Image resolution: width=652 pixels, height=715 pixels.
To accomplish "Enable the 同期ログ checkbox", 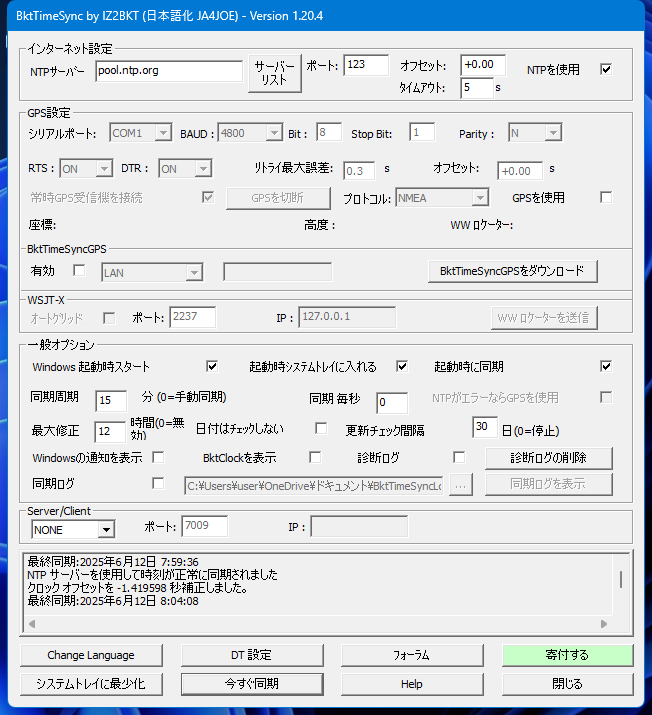I will (x=158, y=483).
